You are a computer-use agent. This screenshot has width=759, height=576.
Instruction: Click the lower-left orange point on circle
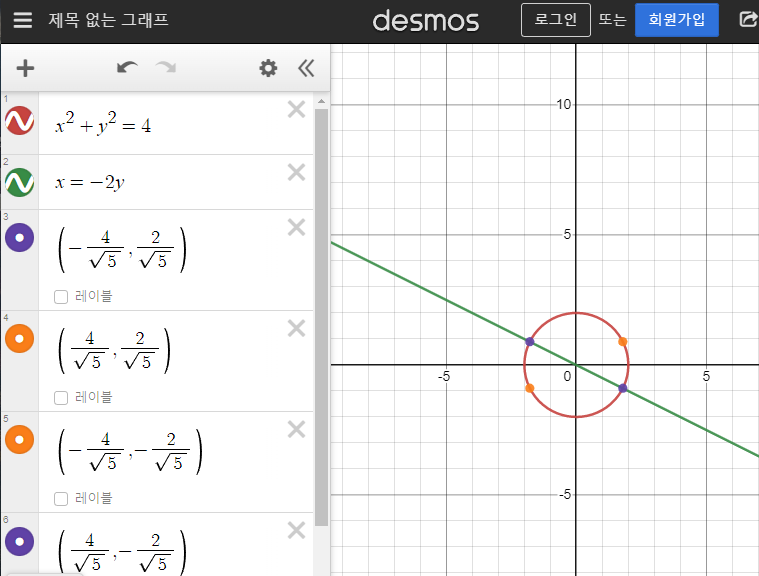click(x=530, y=388)
